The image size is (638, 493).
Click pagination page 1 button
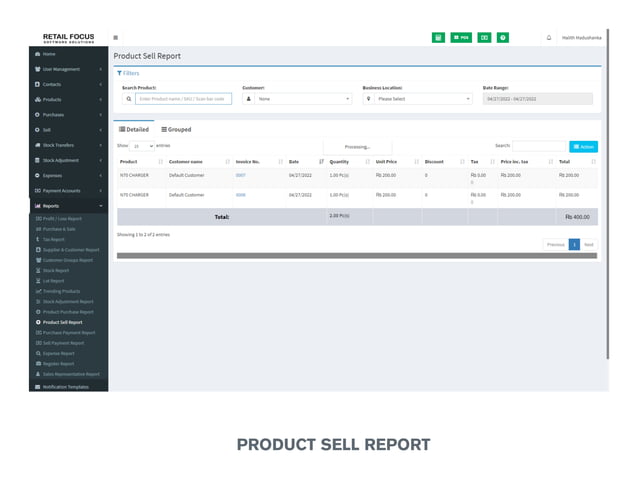coord(574,244)
